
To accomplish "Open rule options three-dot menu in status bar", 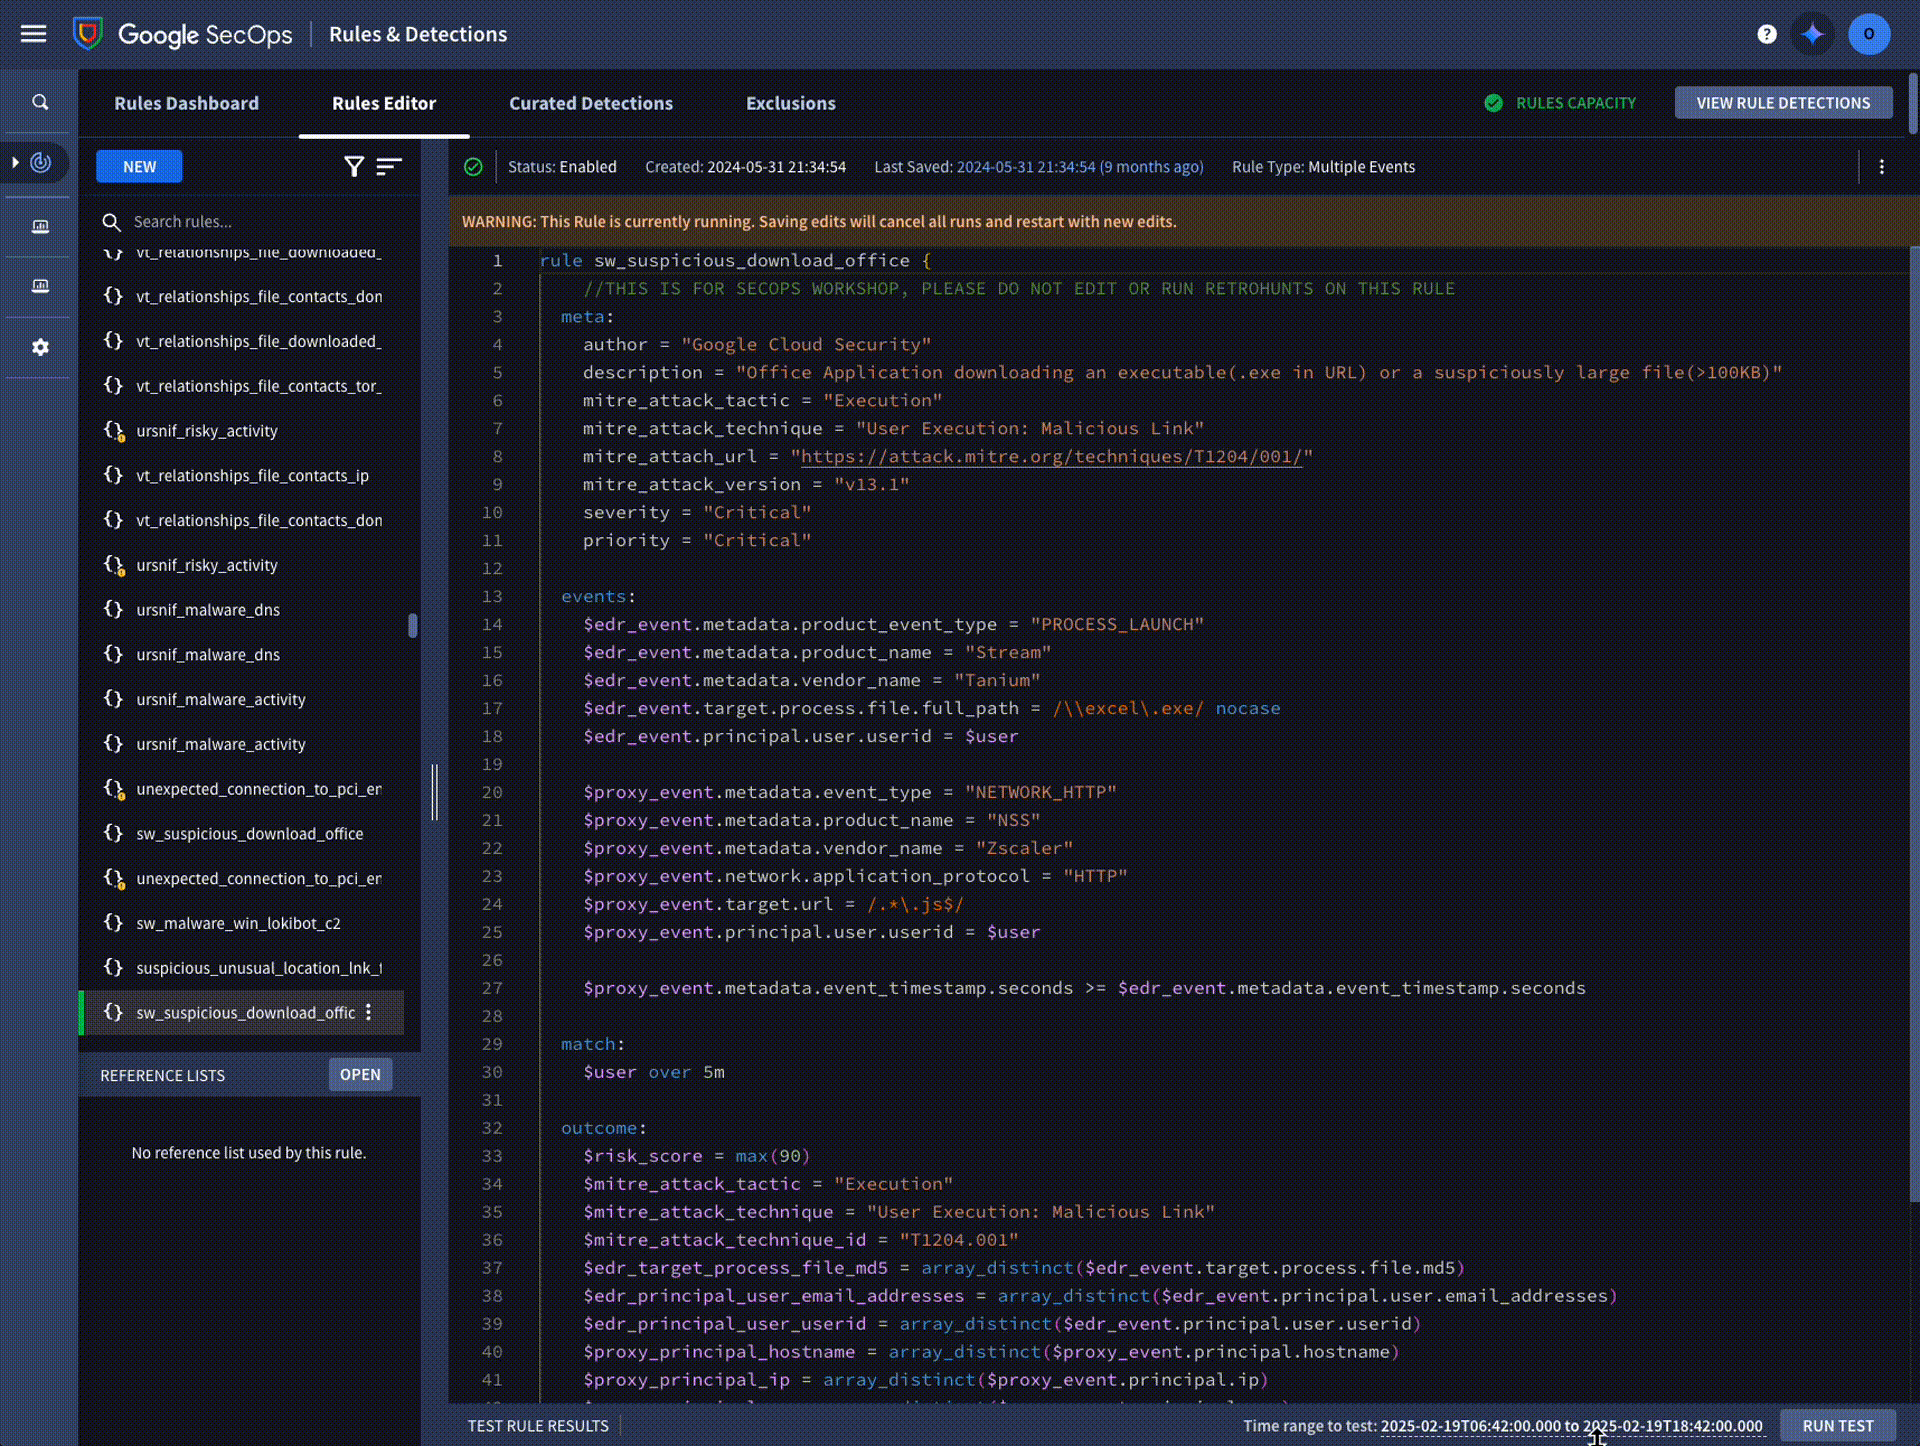I will 1882,167.
